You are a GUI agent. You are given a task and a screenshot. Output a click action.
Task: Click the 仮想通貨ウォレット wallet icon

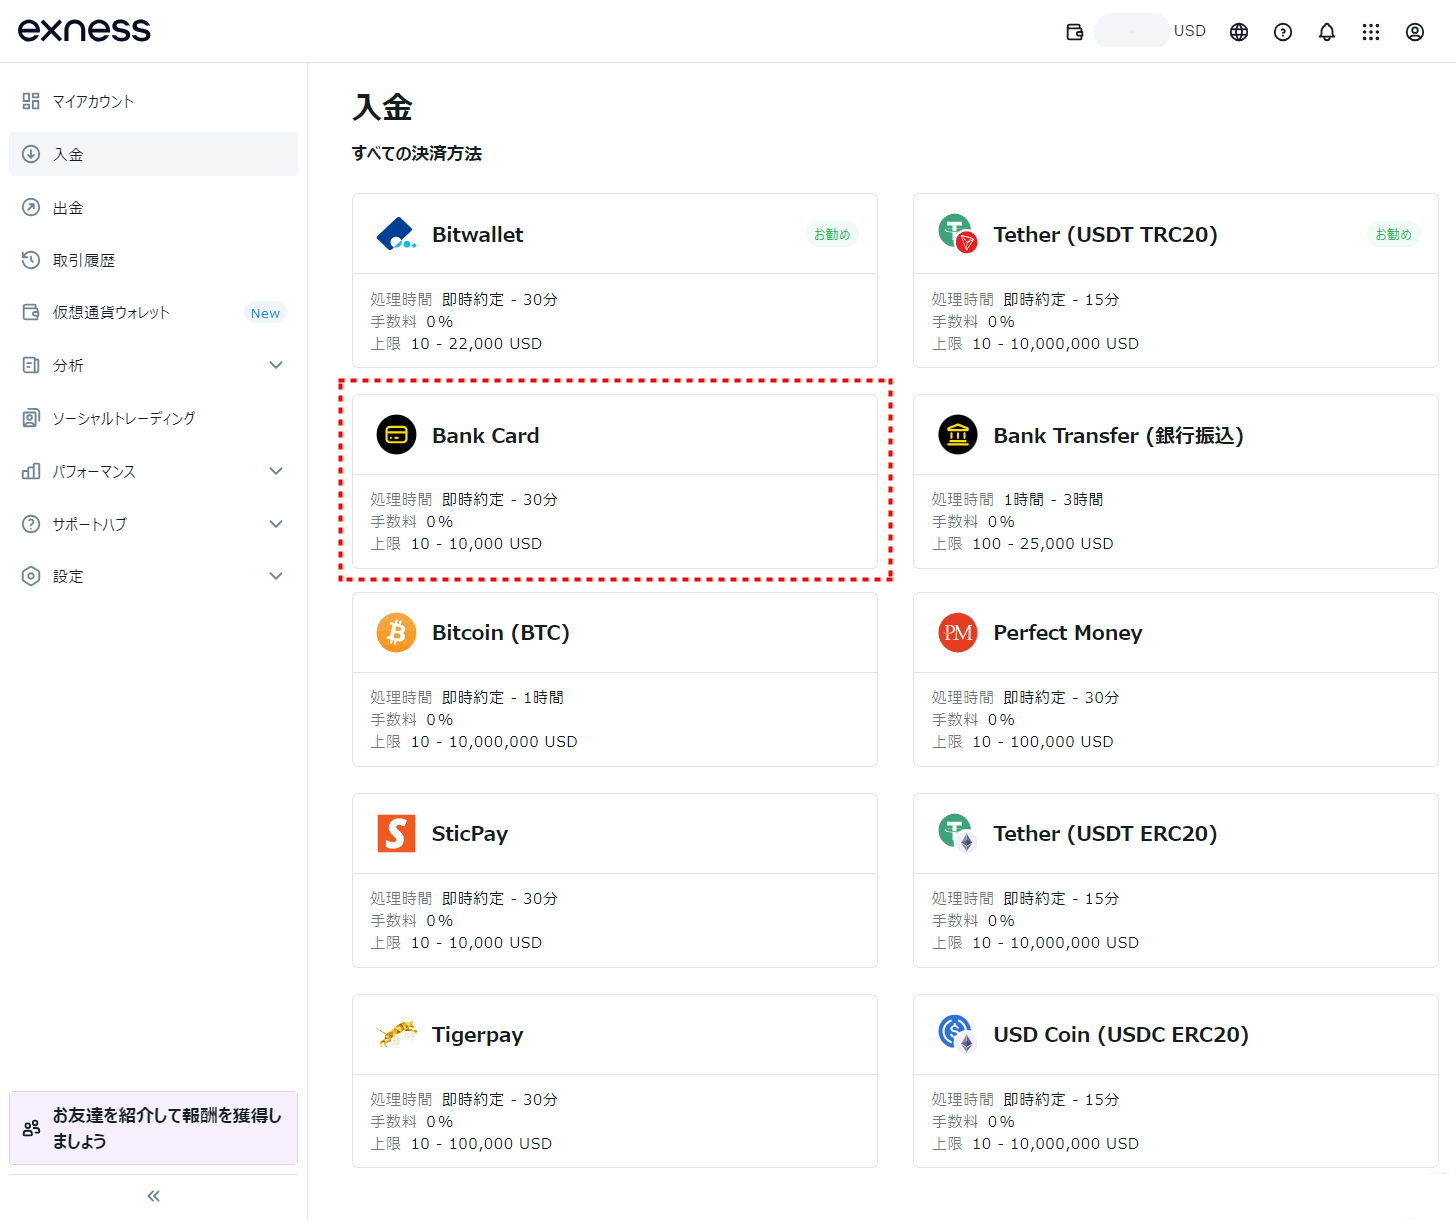31,312
